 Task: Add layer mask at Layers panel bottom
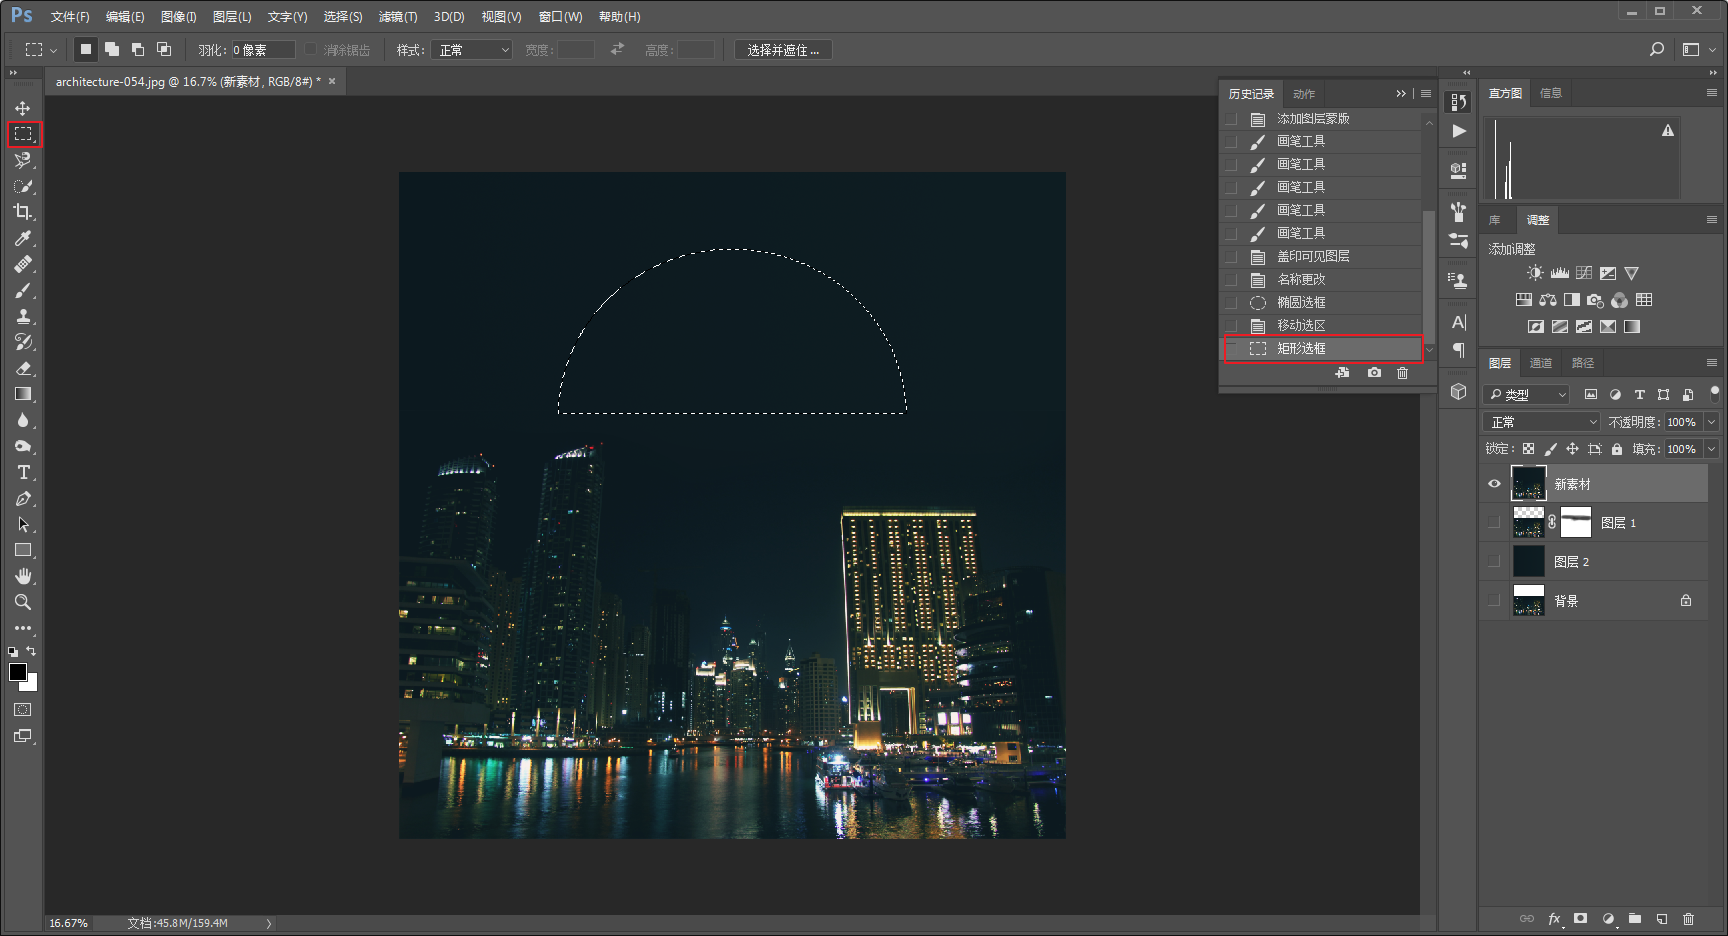coord(1580,918)
